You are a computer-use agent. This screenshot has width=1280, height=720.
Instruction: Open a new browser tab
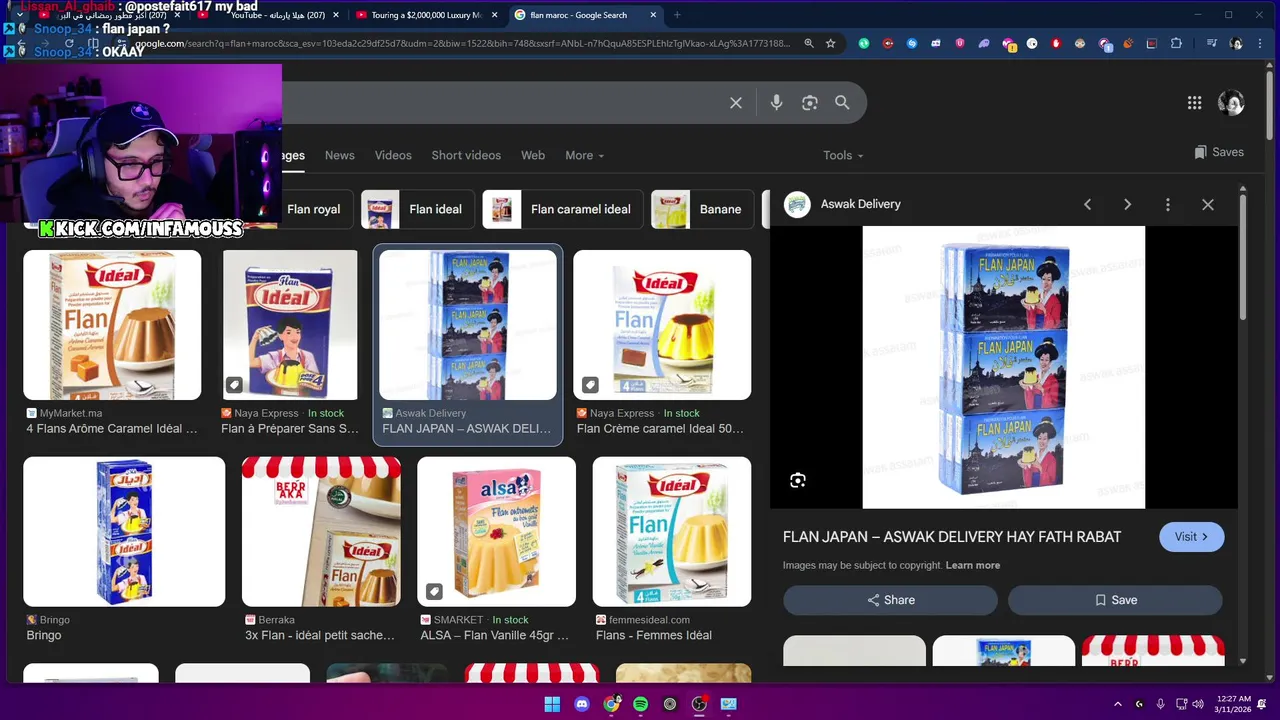coord(677,15)
